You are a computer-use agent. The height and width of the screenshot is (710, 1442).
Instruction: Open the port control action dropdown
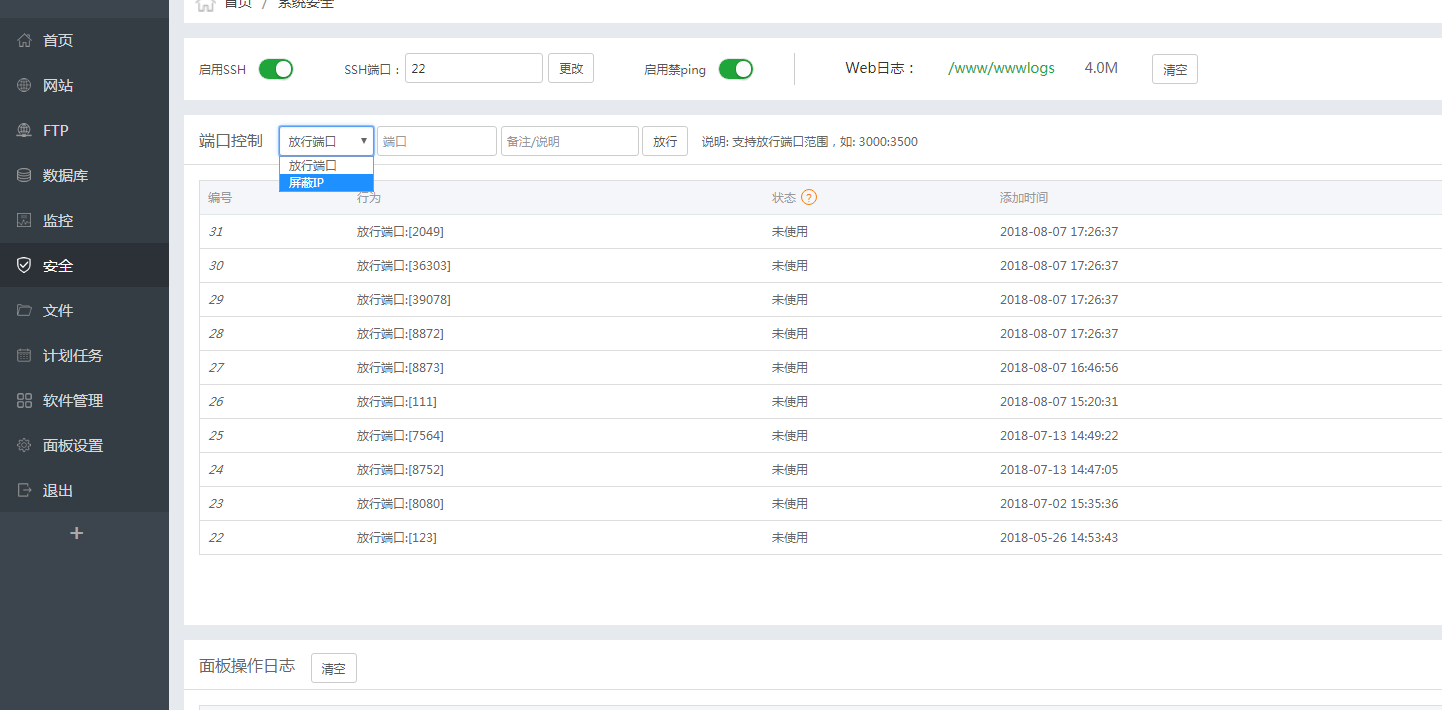[325, 141]
